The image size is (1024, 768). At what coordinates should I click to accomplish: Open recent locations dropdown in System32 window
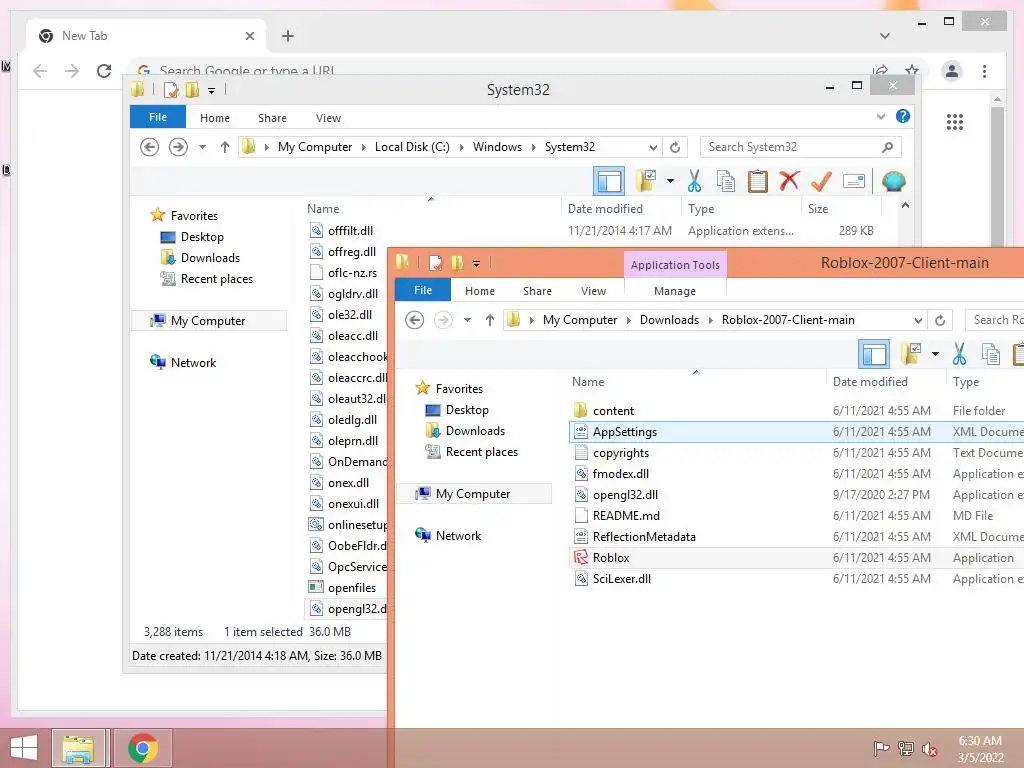point(202,147)
